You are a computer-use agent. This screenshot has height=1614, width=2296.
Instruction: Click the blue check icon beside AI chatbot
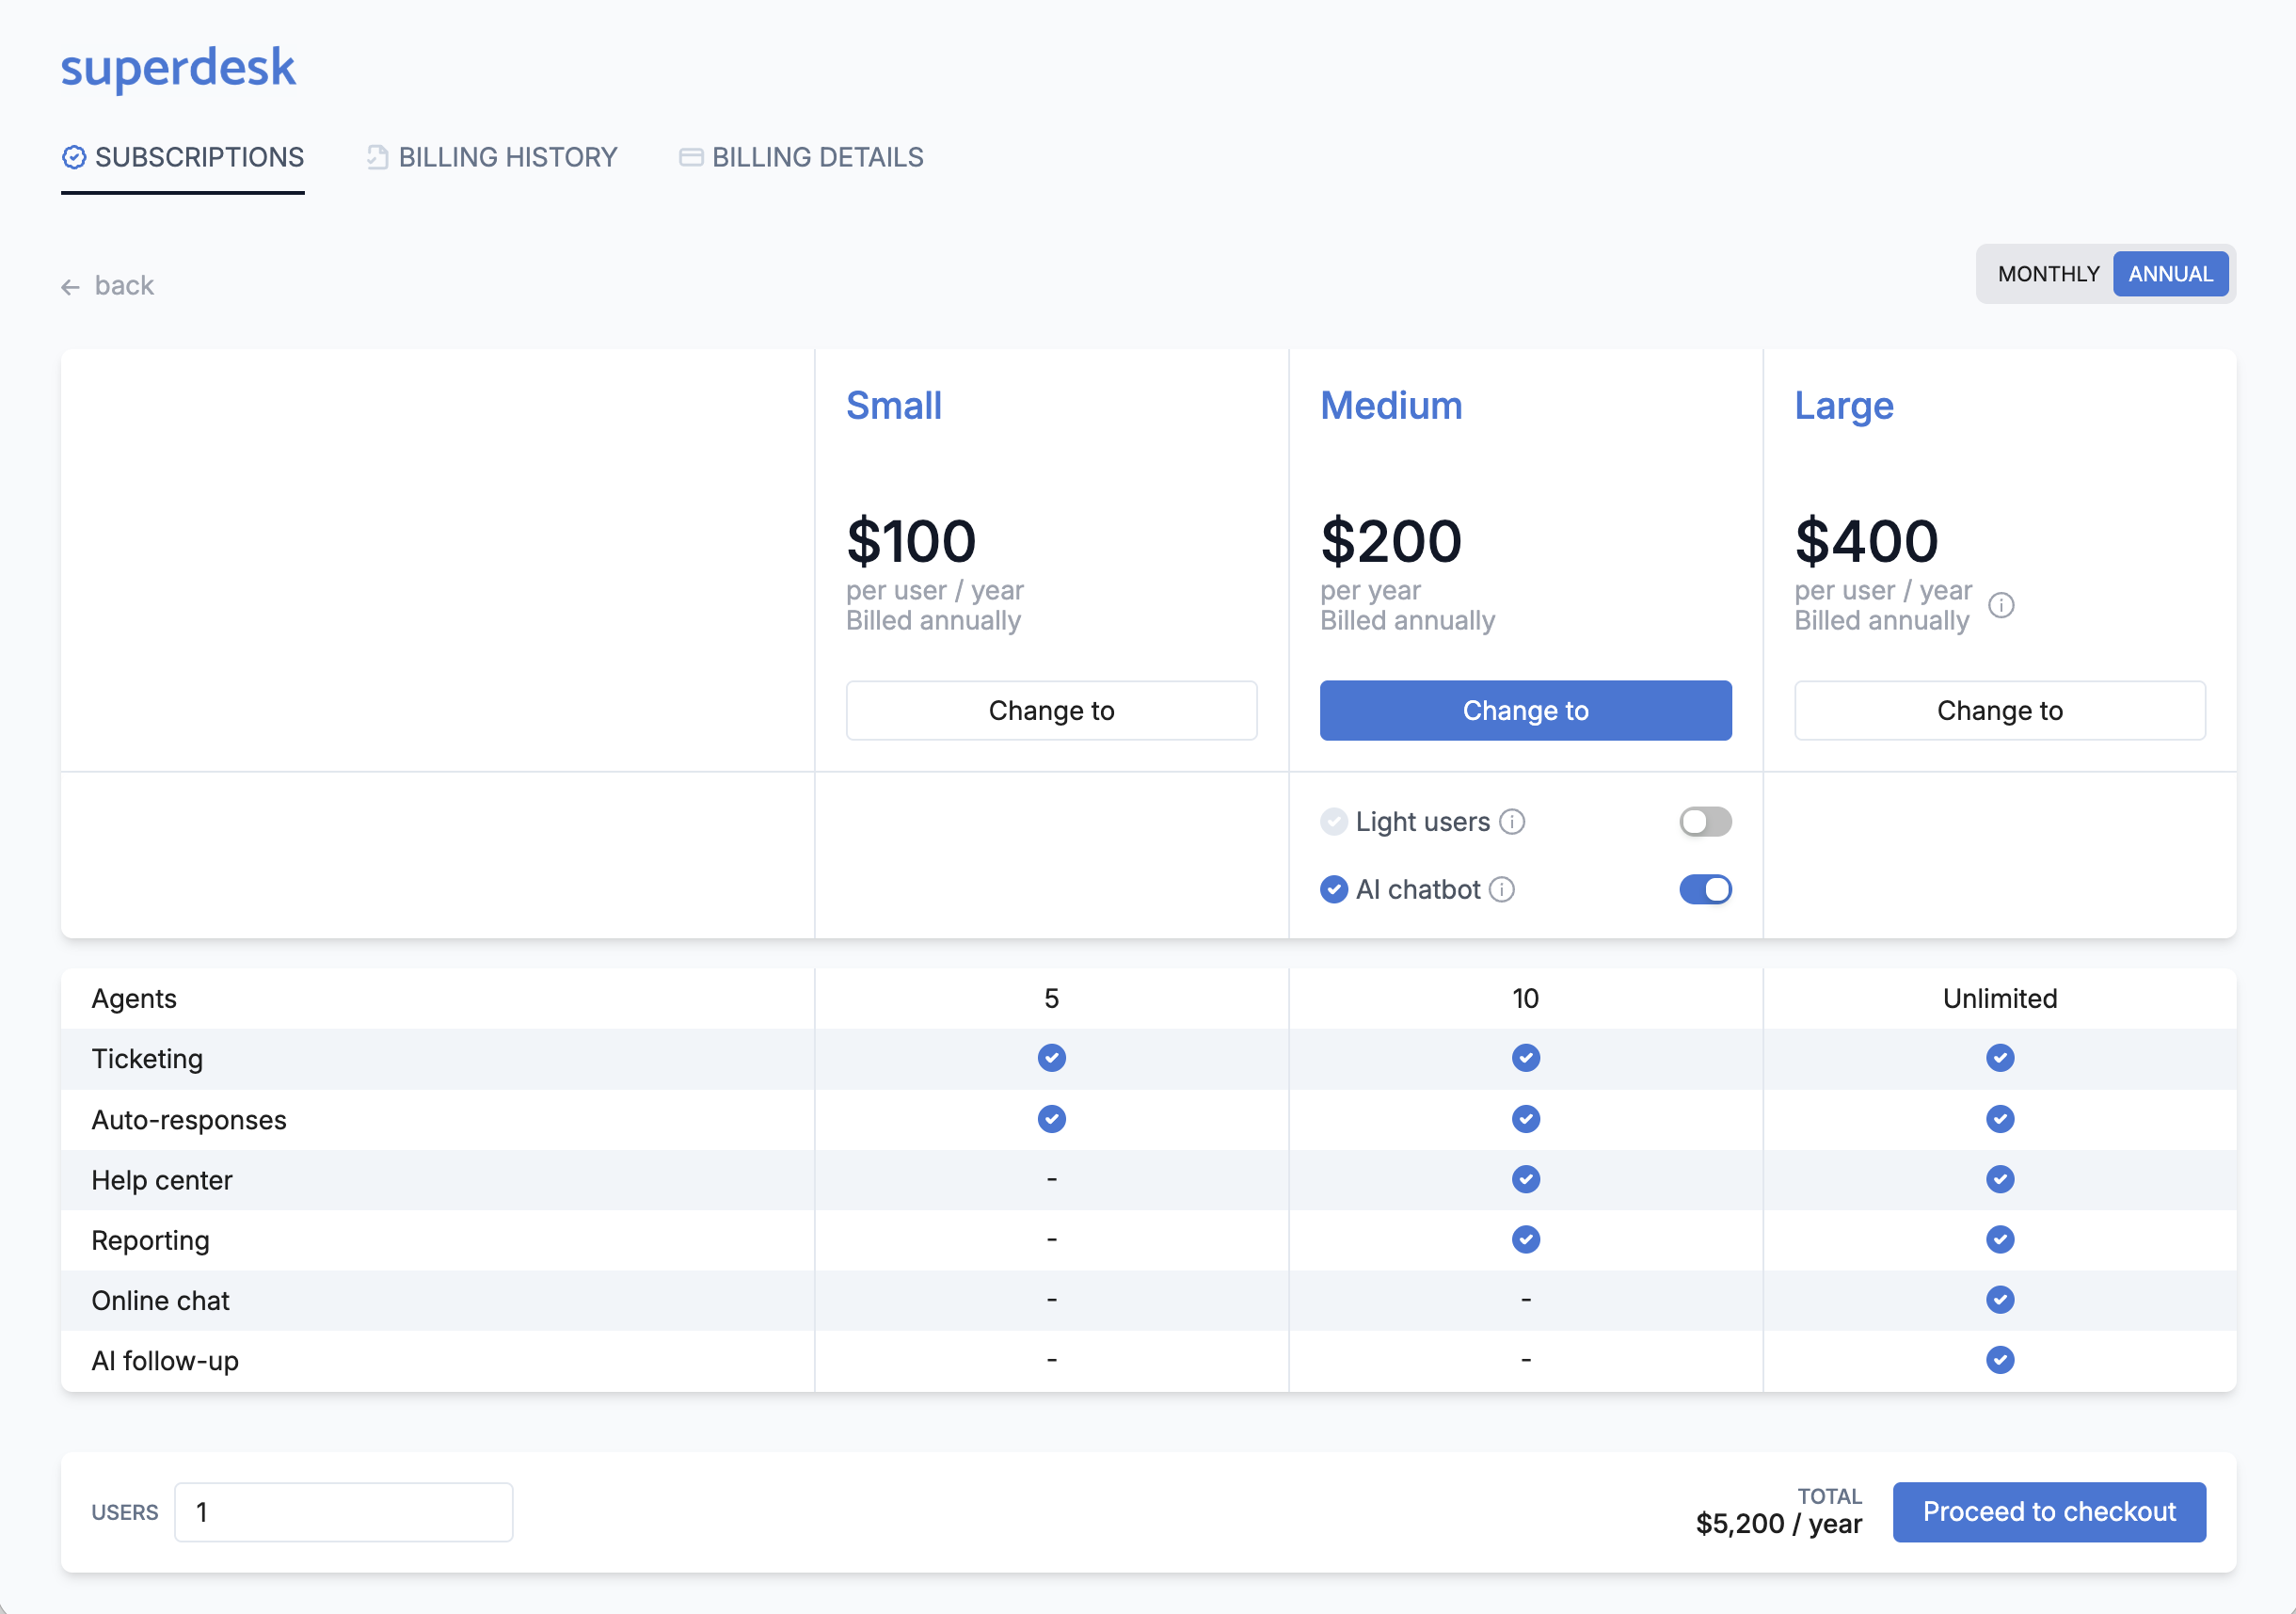click(x=1334, y=890)
